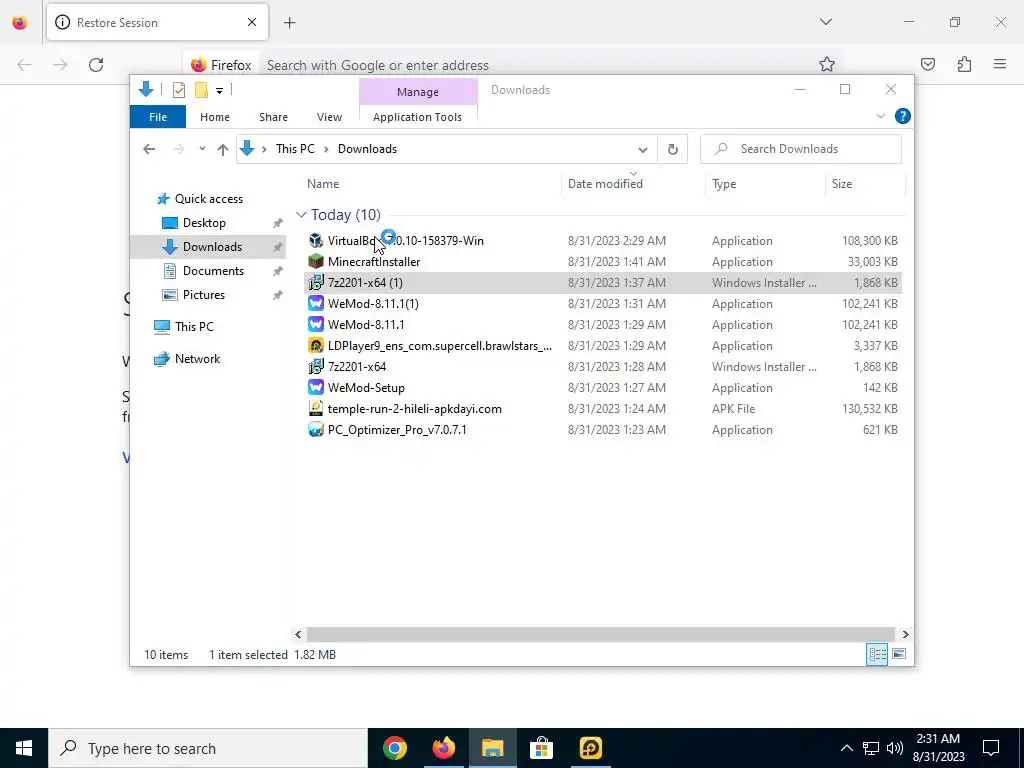
Task: Select This PC in navigation pane
Action: 194,327
